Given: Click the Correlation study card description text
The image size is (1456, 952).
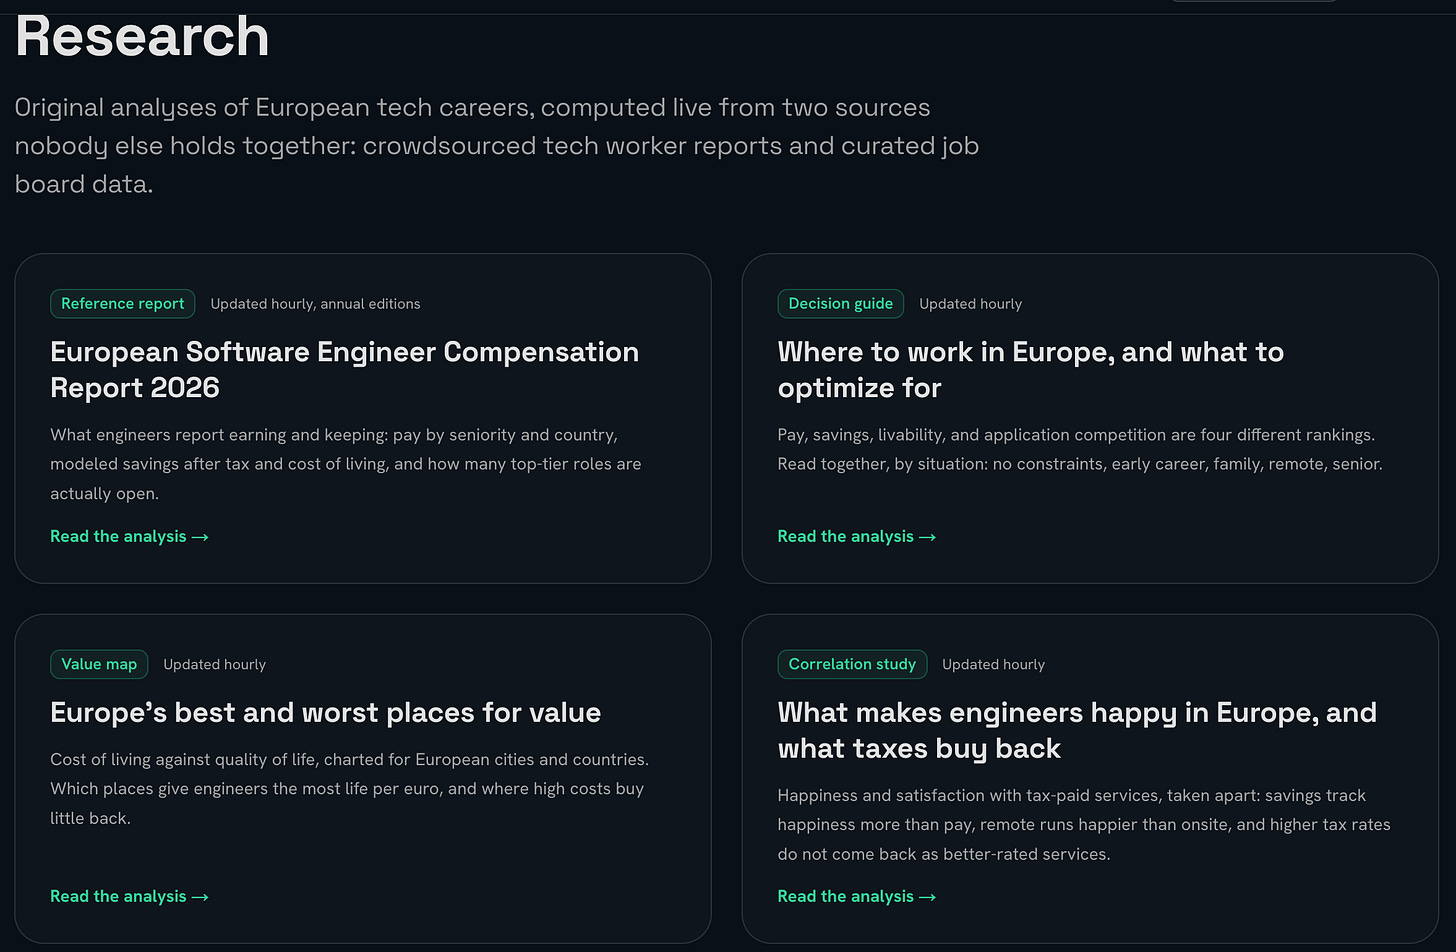Looking at the screenshot, I should 1084,825.
